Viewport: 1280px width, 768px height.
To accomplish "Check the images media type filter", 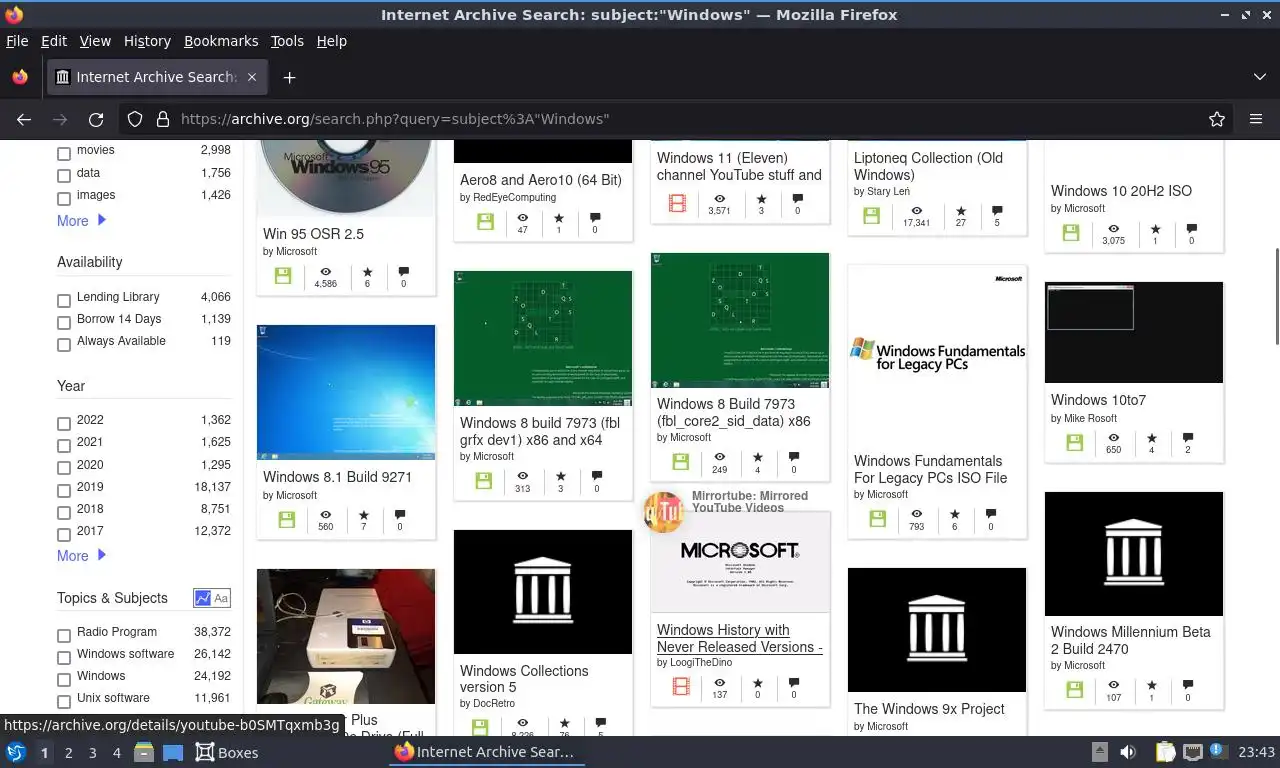I will 64,198.
